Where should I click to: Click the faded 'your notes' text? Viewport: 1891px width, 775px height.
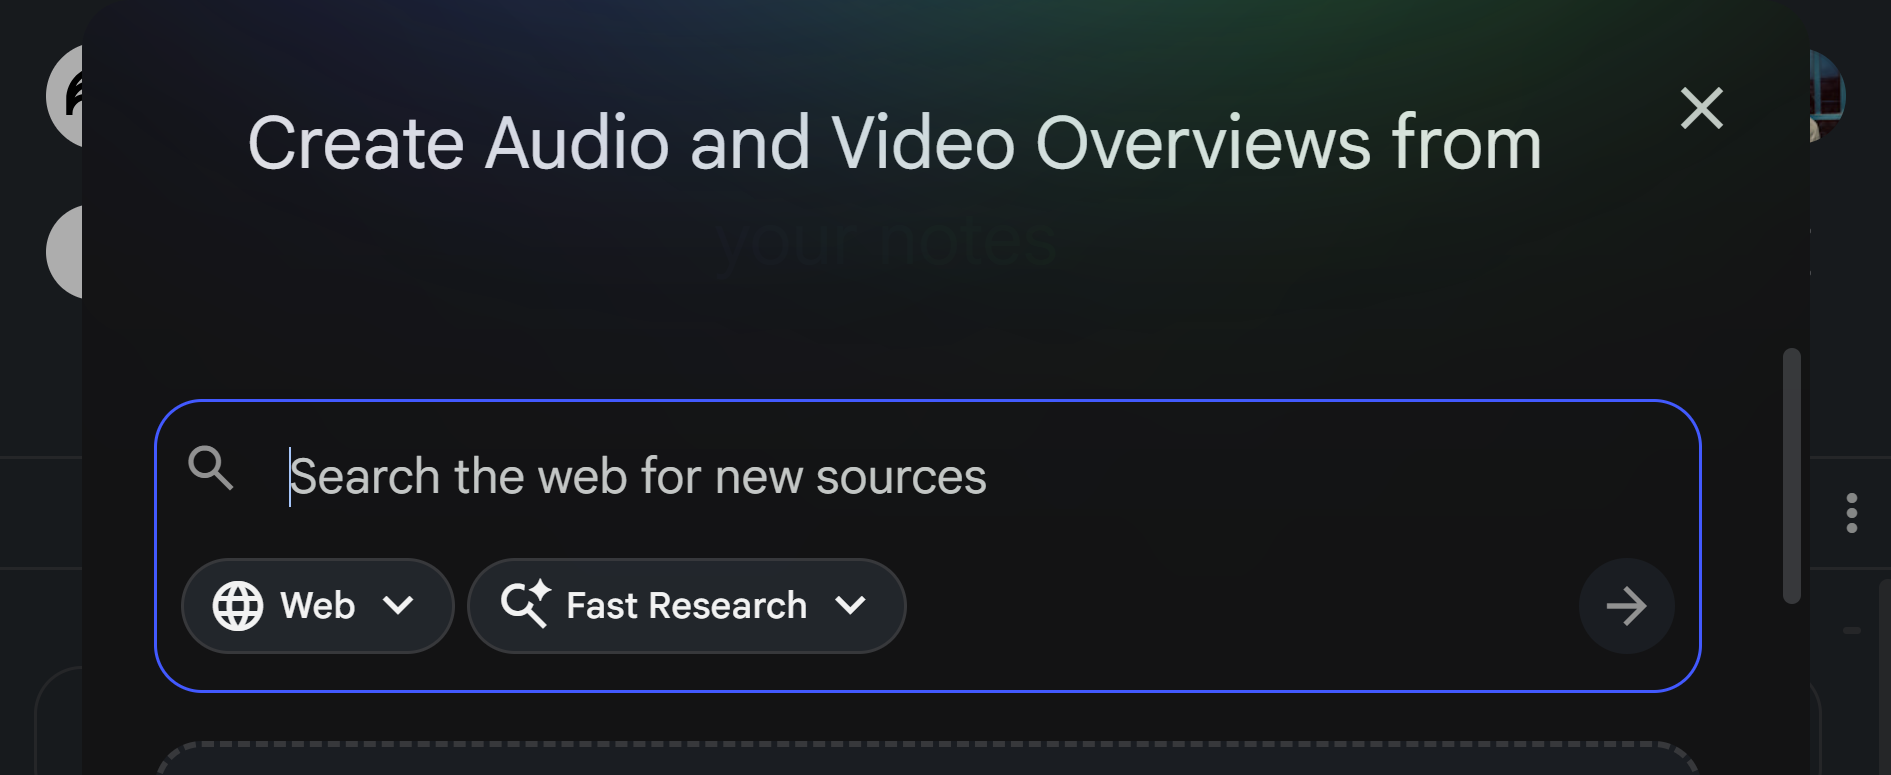[886, 241]
